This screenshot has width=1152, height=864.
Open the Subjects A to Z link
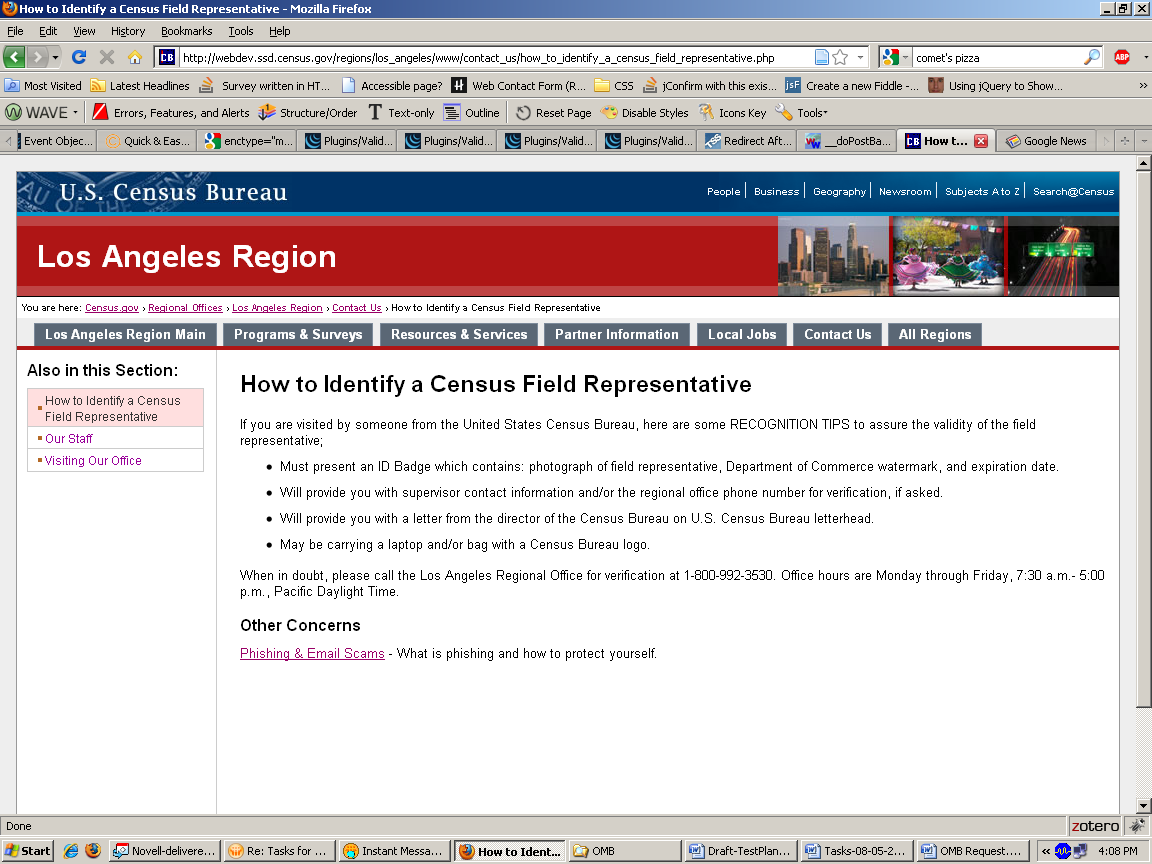[x=982, y=191]
